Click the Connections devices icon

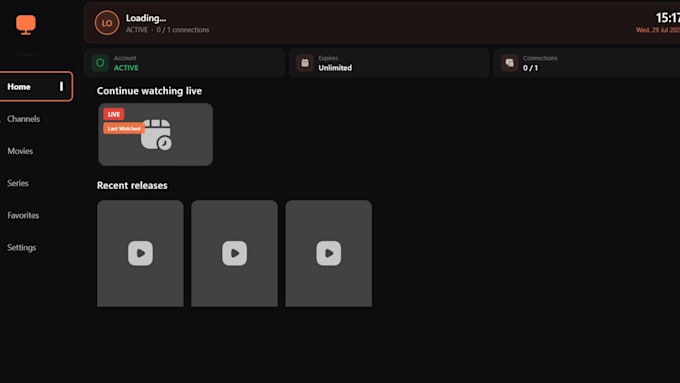510,63
